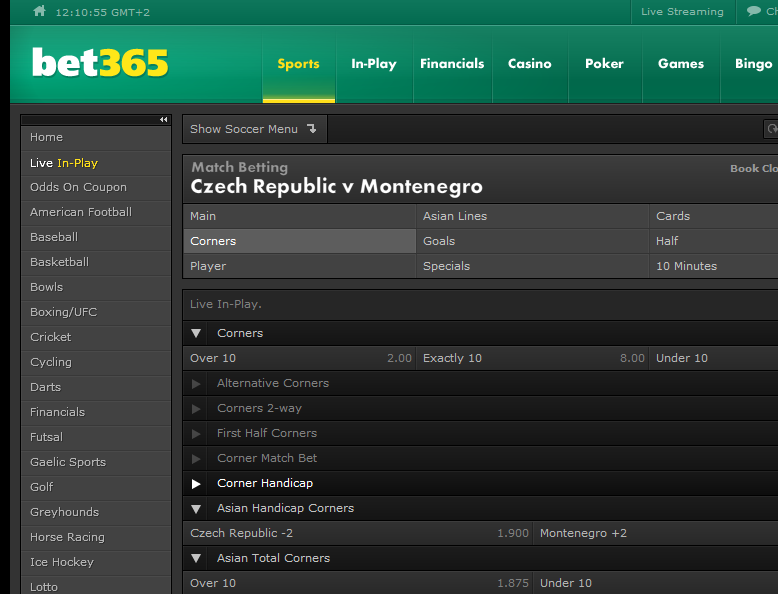
Task: Bet on Exactly 10 corners at 8.00
Action: click(x=532, y=358)
